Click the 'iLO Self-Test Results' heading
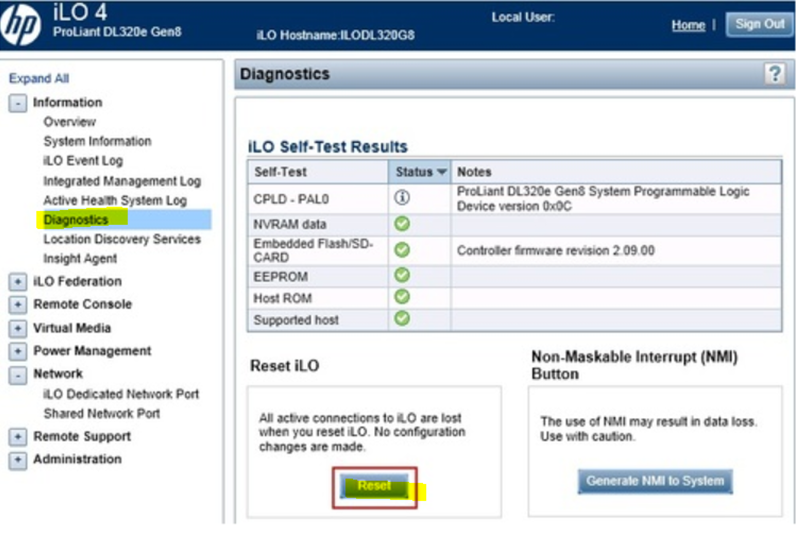796x534 pixels. pos(327,147)
